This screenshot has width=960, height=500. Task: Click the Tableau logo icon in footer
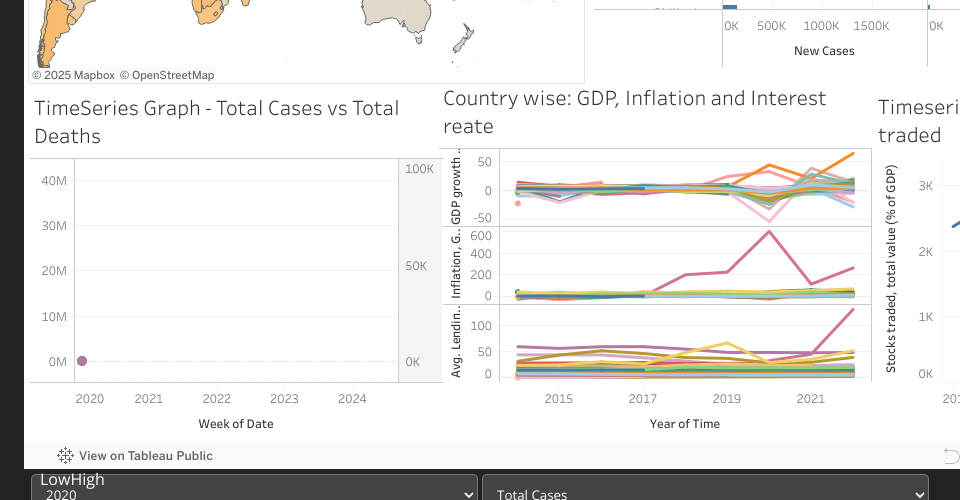click(x=65, y=456)
